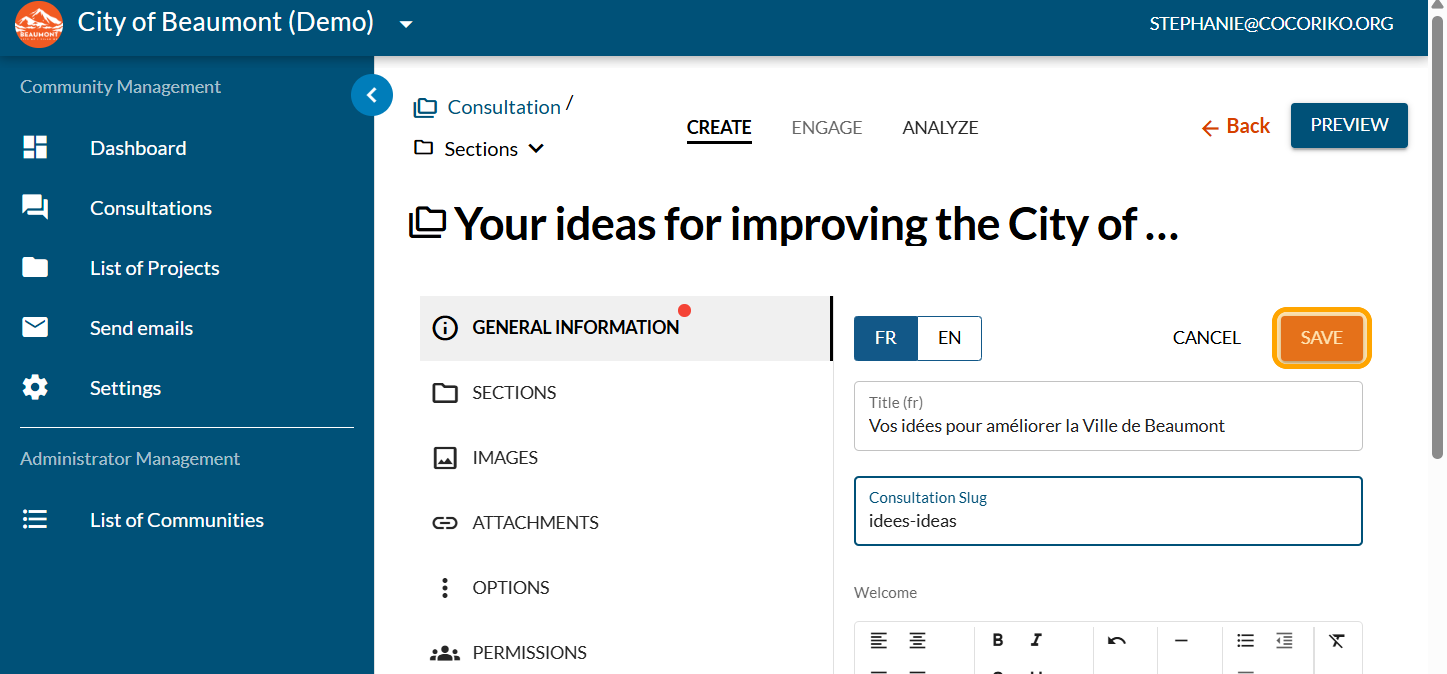The width and height of the screenshot is (1447, 674).
Task: Align text left in the Welcome editor
Action: tap(878, 640)
